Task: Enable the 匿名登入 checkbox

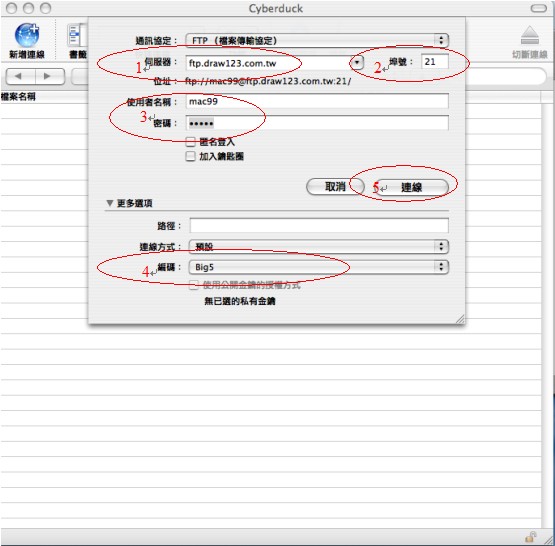Action: pos(190,142)
